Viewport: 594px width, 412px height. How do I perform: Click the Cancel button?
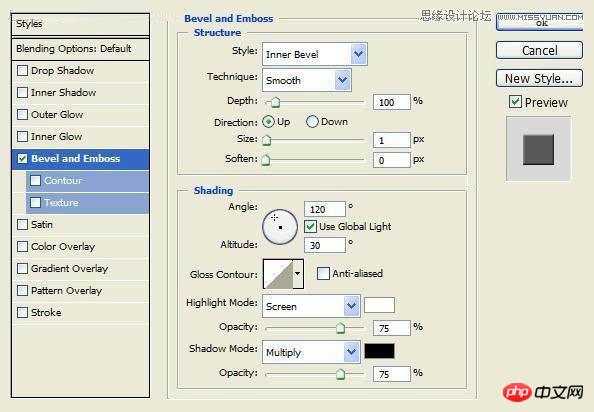click(x=539, y=50)
